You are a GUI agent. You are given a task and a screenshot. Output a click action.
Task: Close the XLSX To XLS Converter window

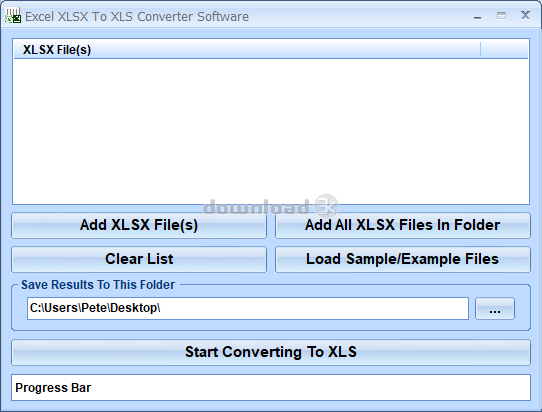(x=525, y=15)
